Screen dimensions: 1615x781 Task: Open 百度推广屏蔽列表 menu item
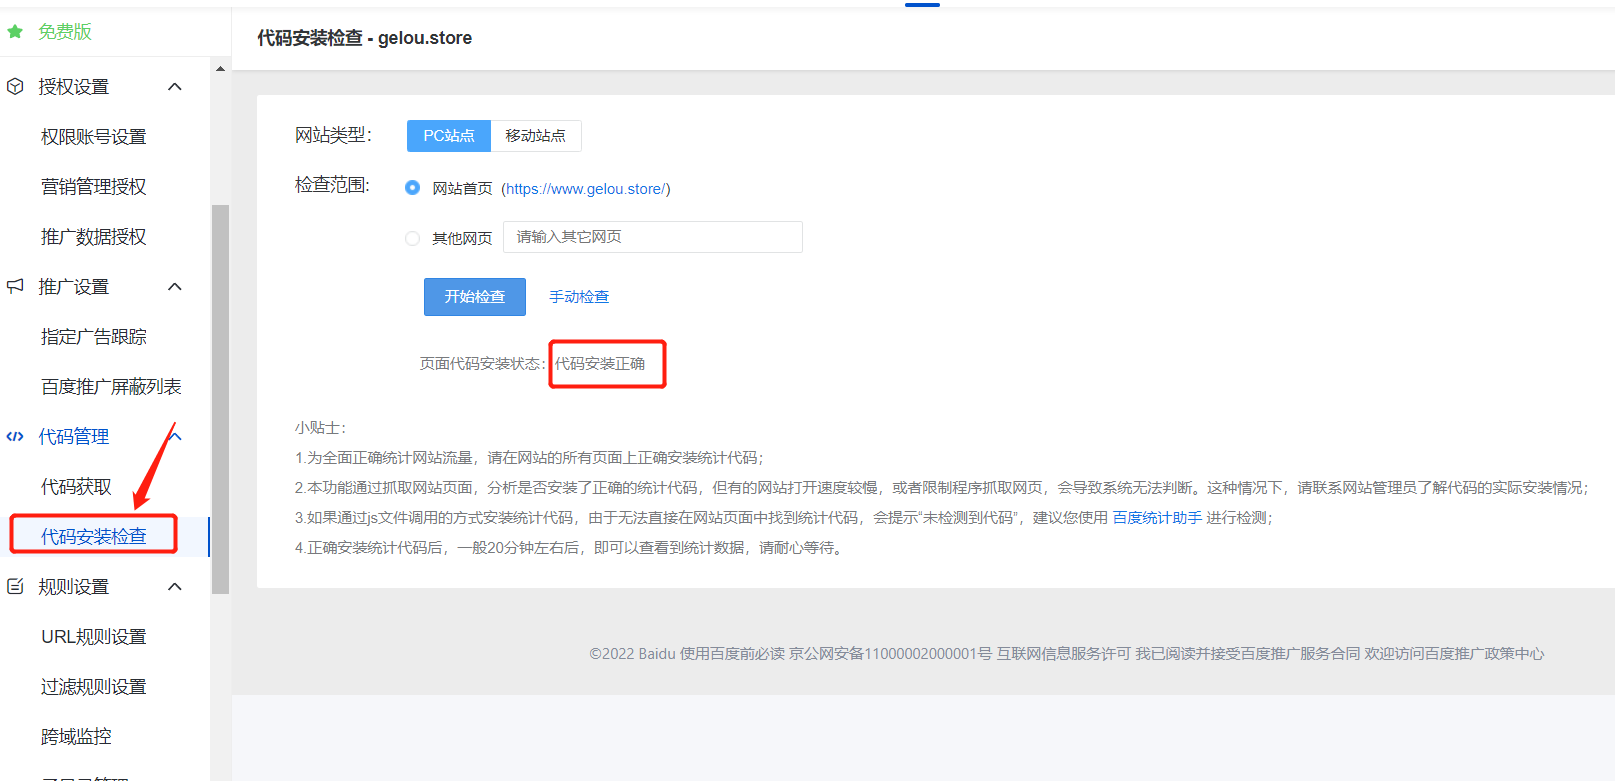point(111,387)
